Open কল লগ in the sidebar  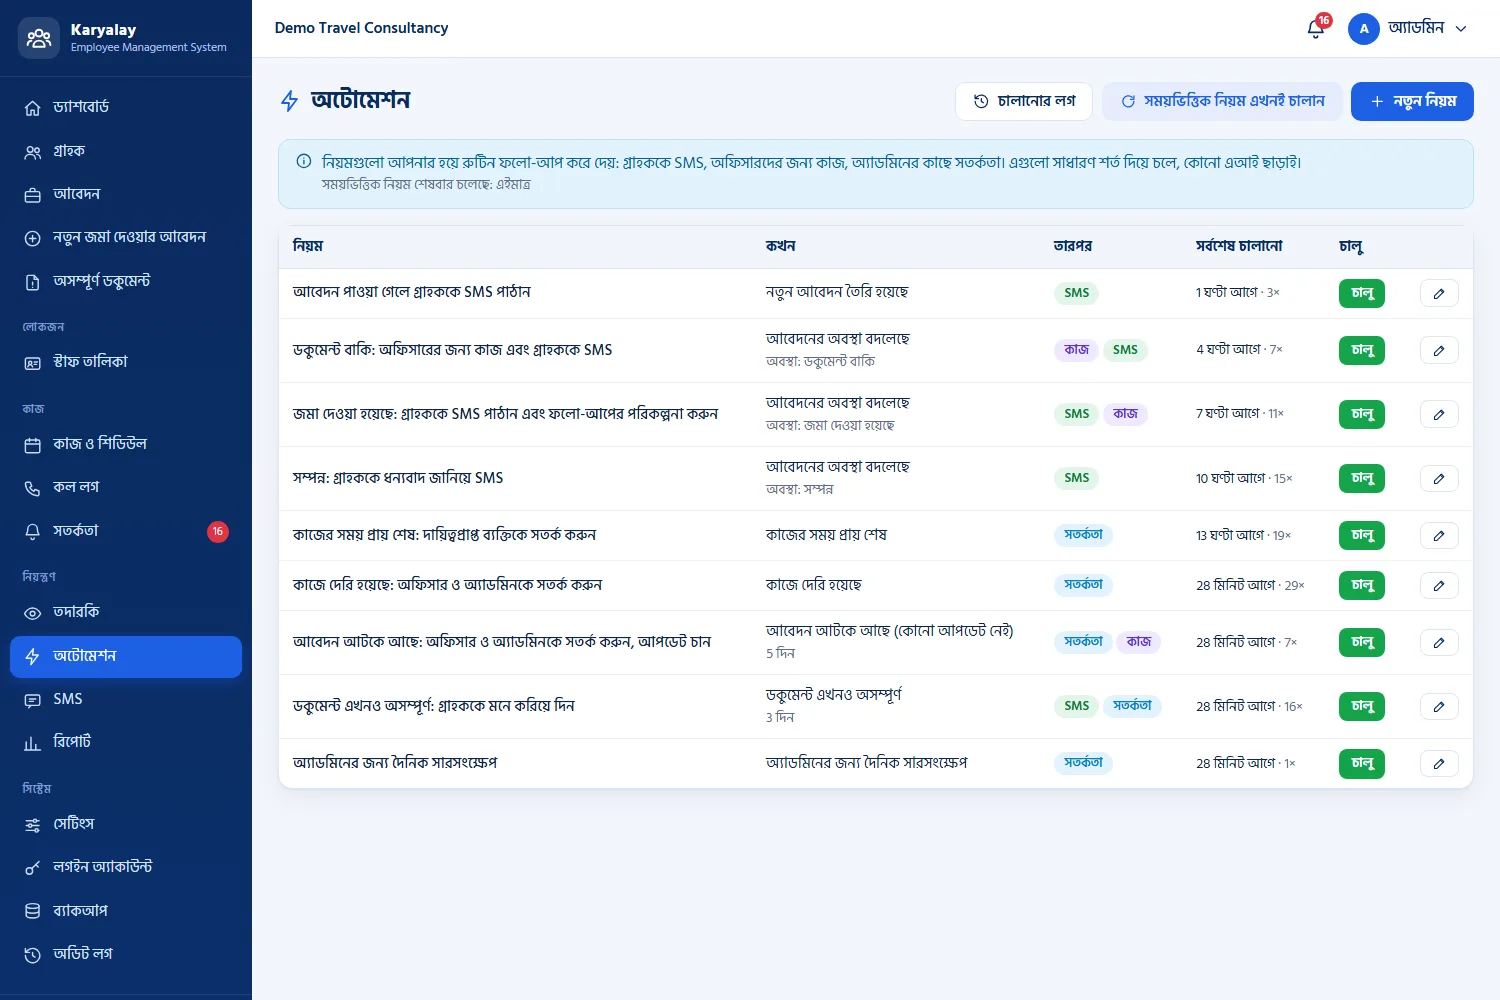126,487
